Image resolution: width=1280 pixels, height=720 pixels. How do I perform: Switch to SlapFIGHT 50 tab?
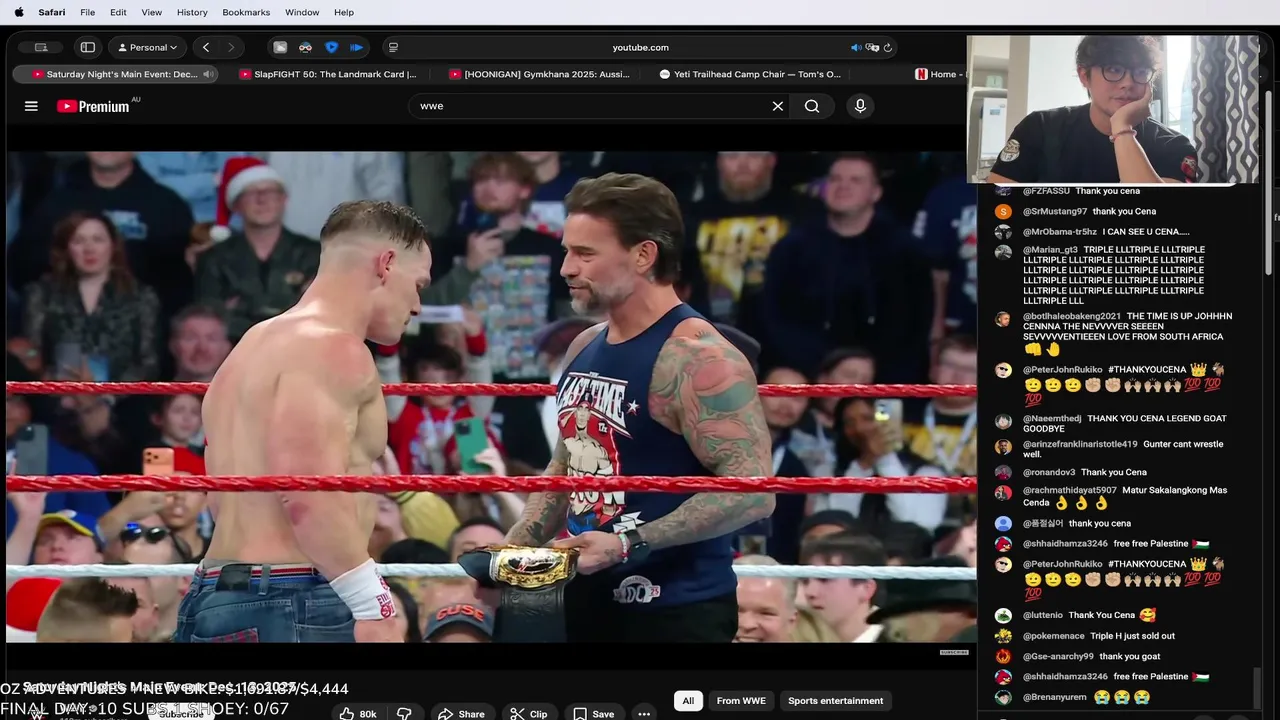327,74
